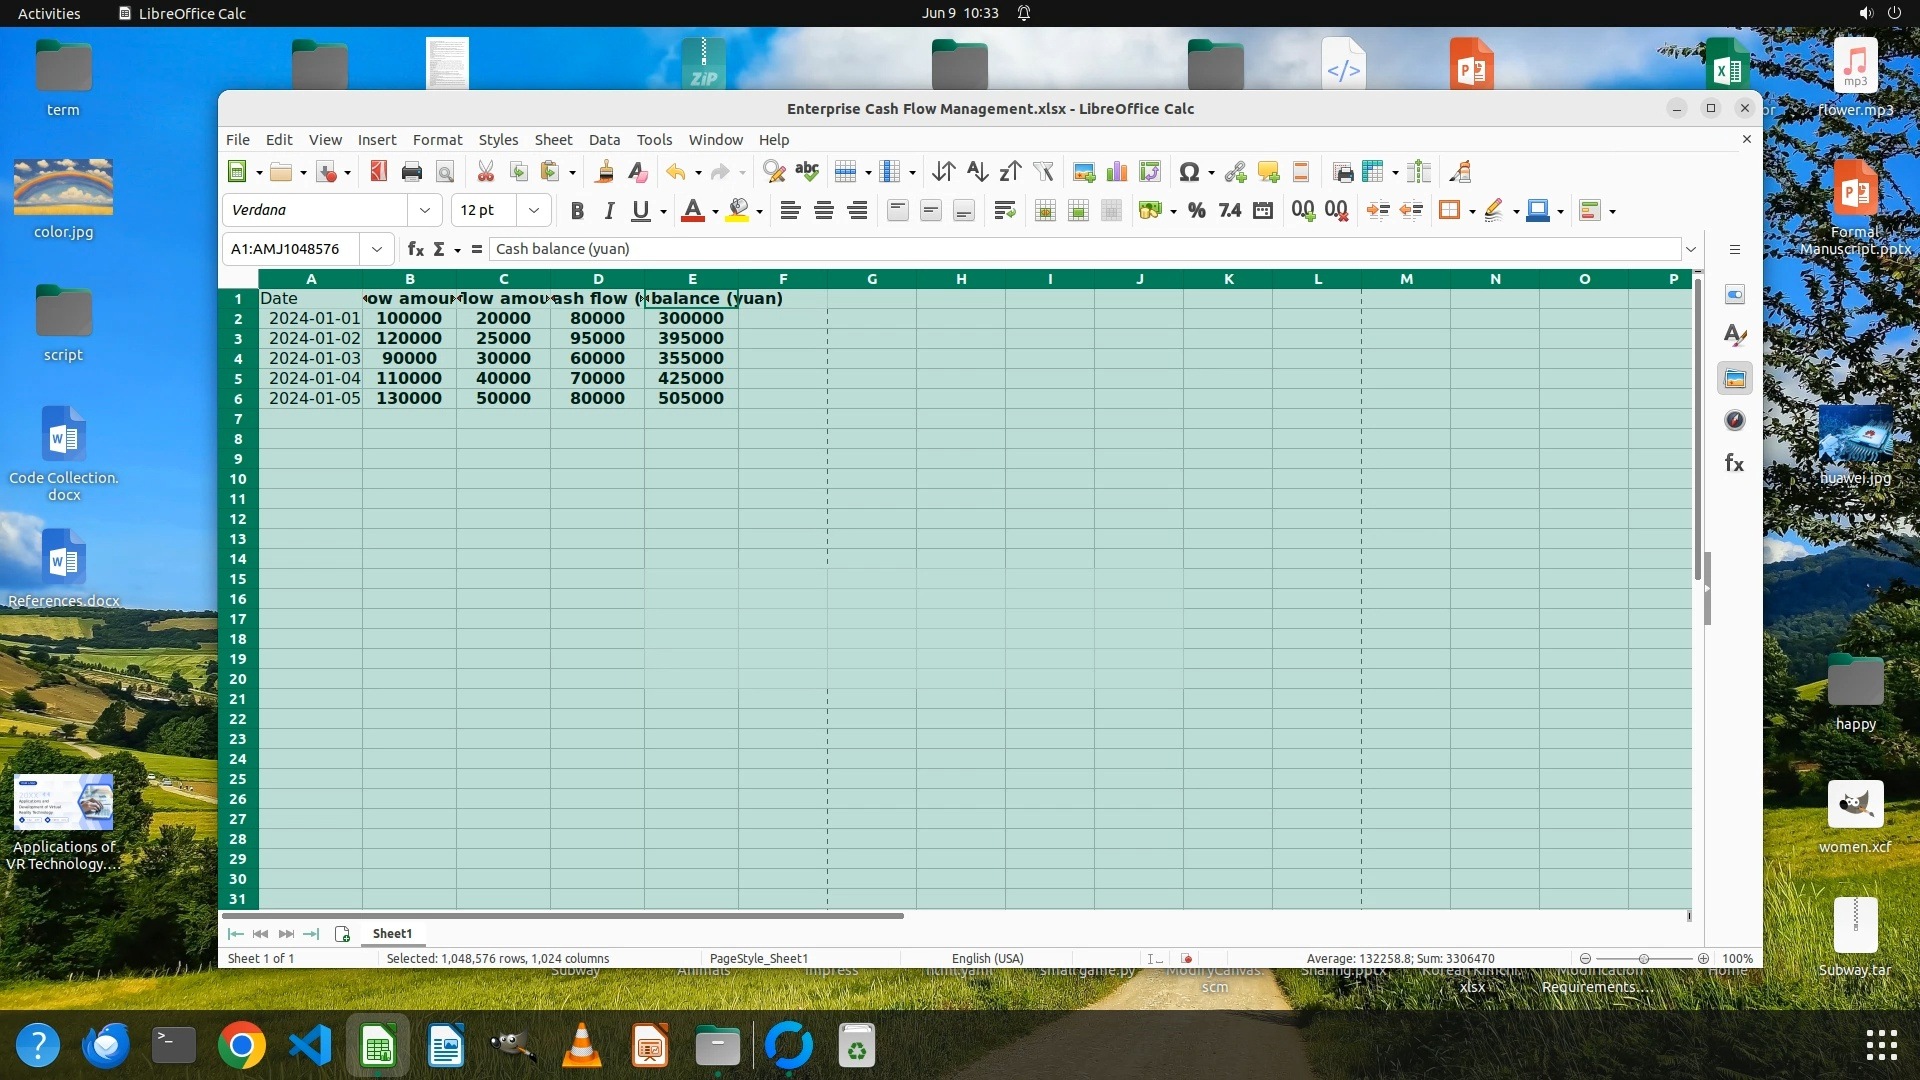Open the Format menu
1920x1080 pixels.
tap(437, 140)
